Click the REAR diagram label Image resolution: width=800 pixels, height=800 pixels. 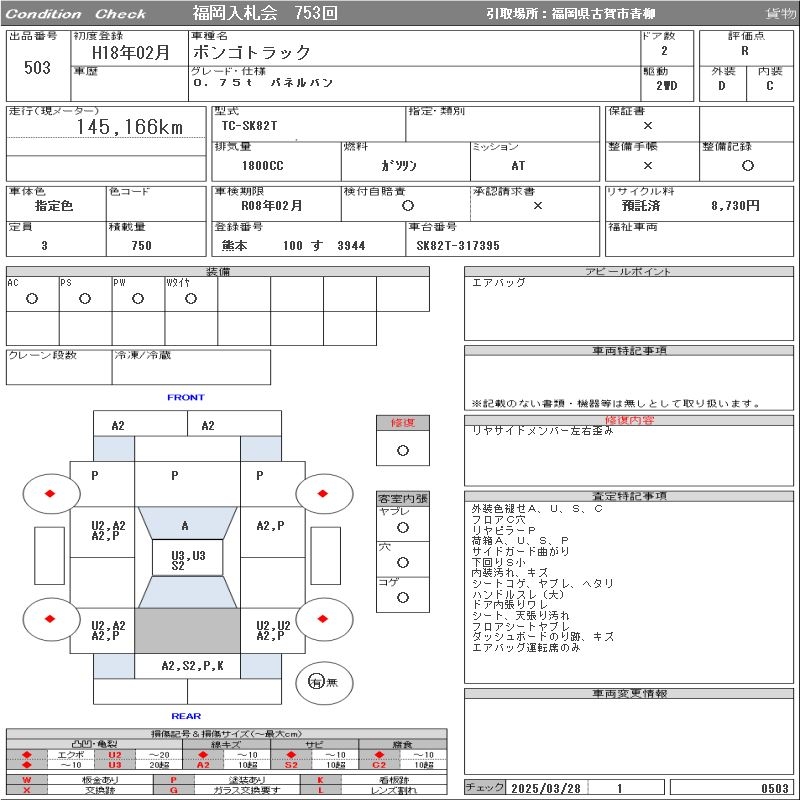[186, 716]
